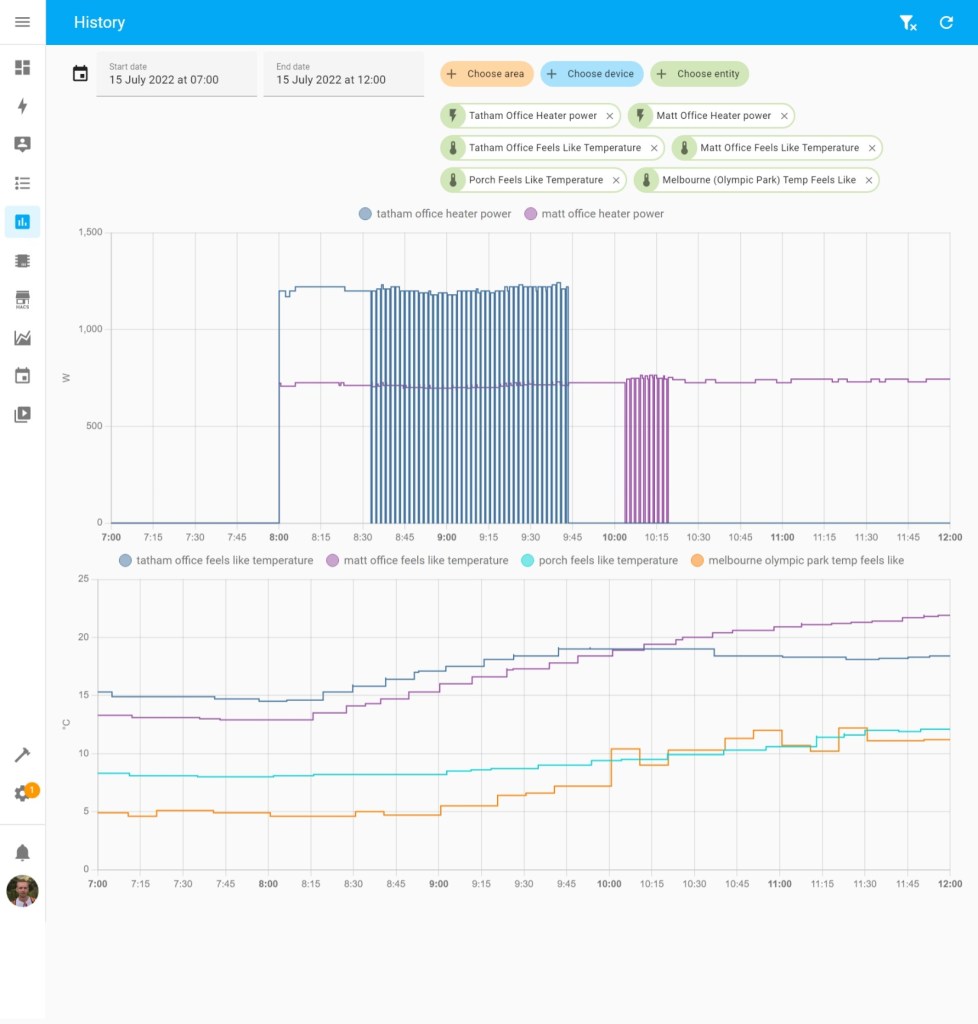The image size is (978, 1024).
Task: Open the sidebar hamburger menu
Action: tap(22, 22)
